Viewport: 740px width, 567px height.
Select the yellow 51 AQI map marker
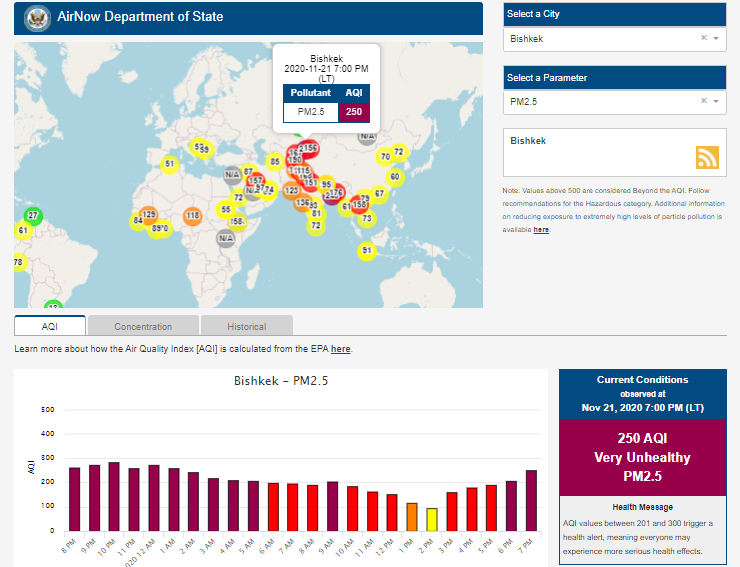(170, 164)
